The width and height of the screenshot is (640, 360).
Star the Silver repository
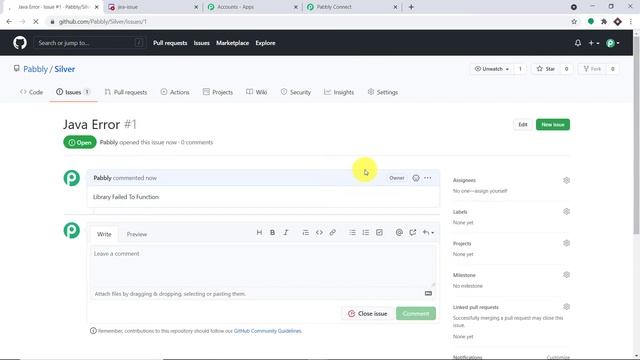click(545, 69)
